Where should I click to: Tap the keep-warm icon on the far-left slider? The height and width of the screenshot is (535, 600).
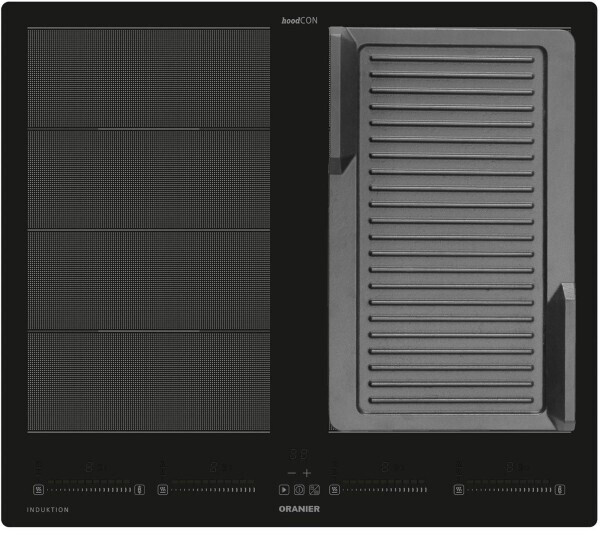[38, 490]
